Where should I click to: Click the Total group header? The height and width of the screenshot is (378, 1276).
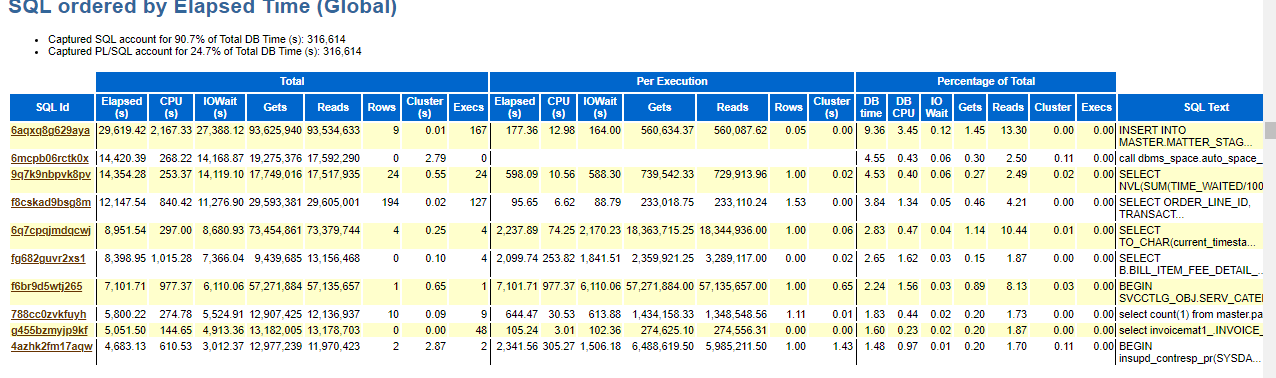pos(292,81)
